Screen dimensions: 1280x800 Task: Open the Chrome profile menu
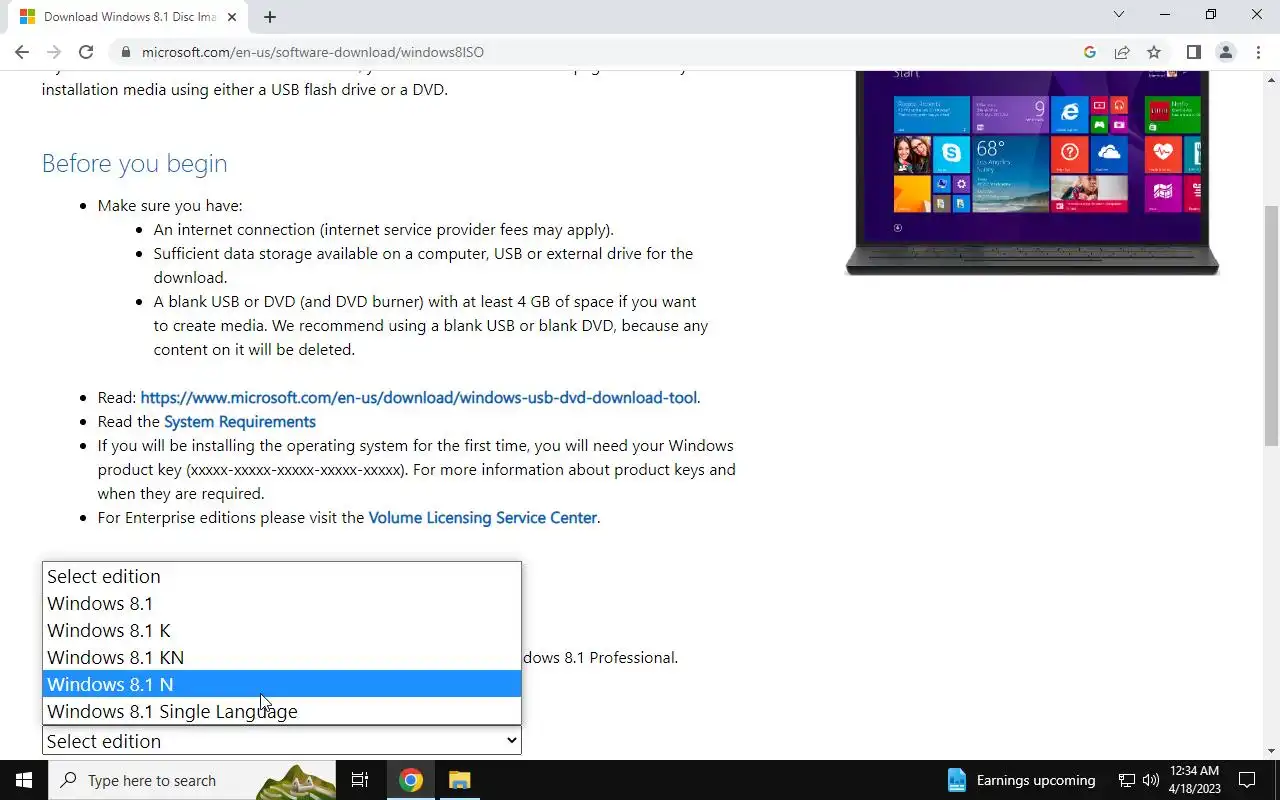pos(1225,52)
